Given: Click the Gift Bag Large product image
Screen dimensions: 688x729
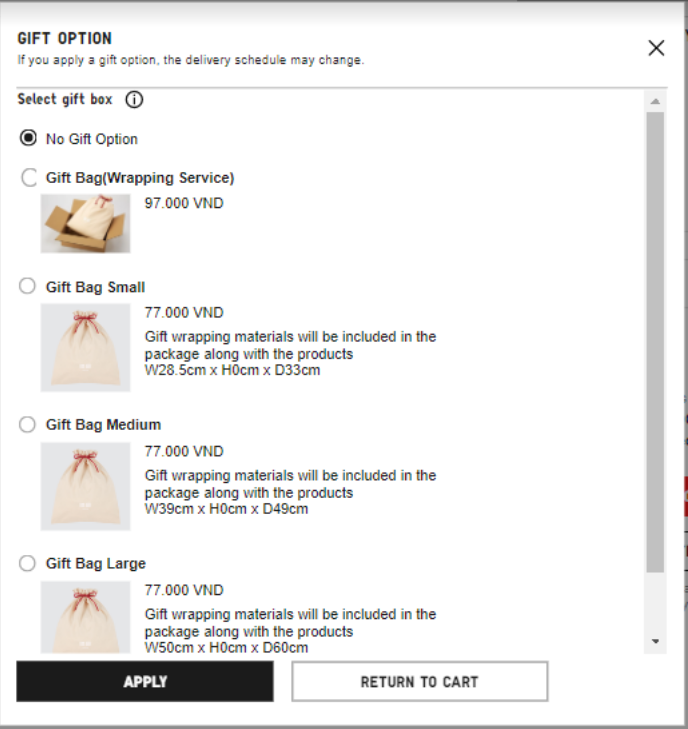Looking at the screenshot, I should tap(86, 617).
